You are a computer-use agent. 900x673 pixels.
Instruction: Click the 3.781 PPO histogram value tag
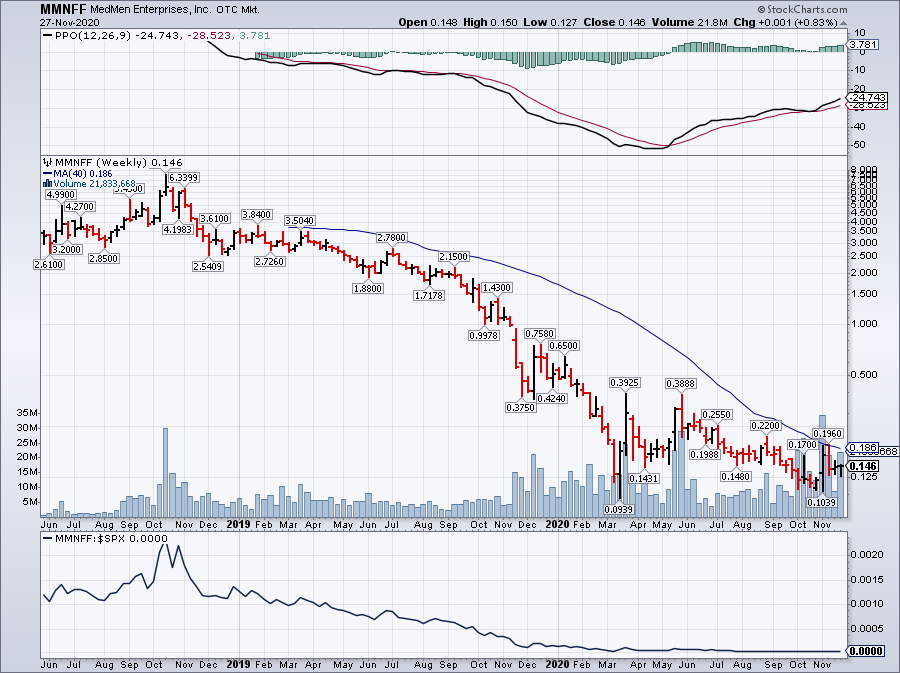point(863,45)
